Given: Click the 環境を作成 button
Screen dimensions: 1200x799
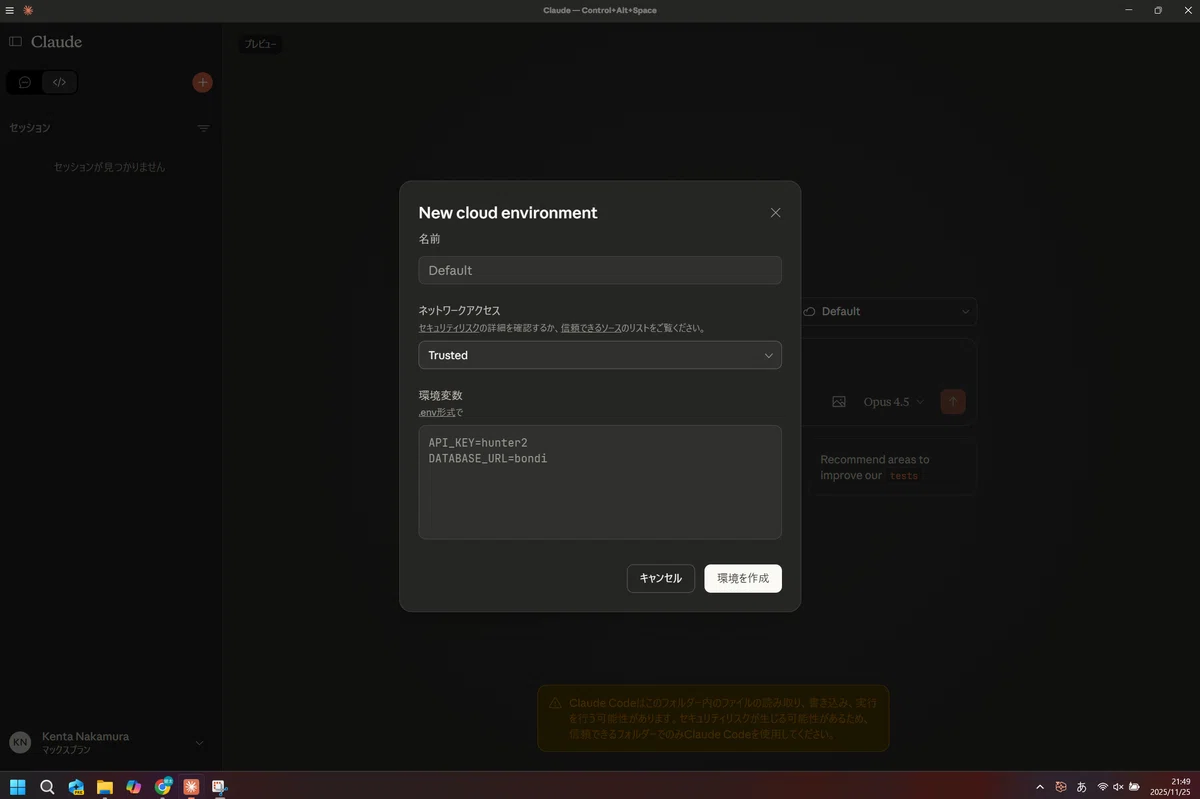Looking at the screenshot, I should [x=743, y=578].
